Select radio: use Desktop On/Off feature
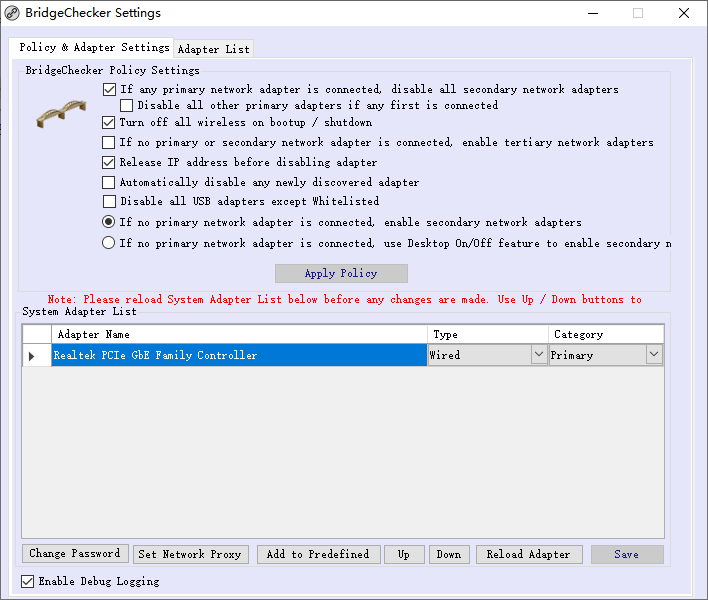This screenshot has width=708, height=600. click(108, 243)
